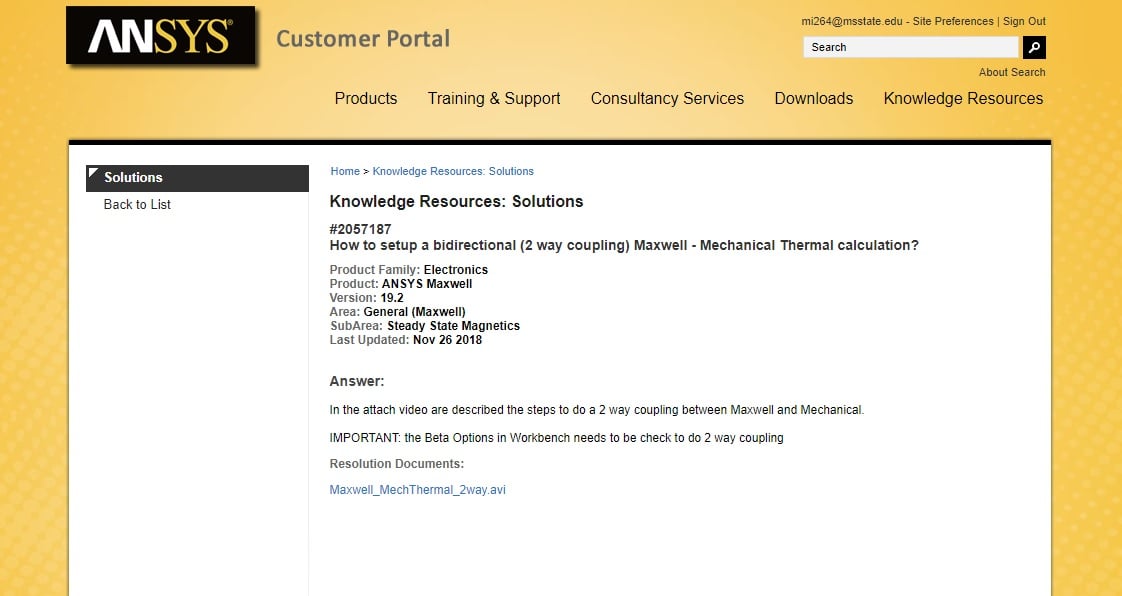Click SubArea Steady State Magnetics line

(x=425, y=326)
